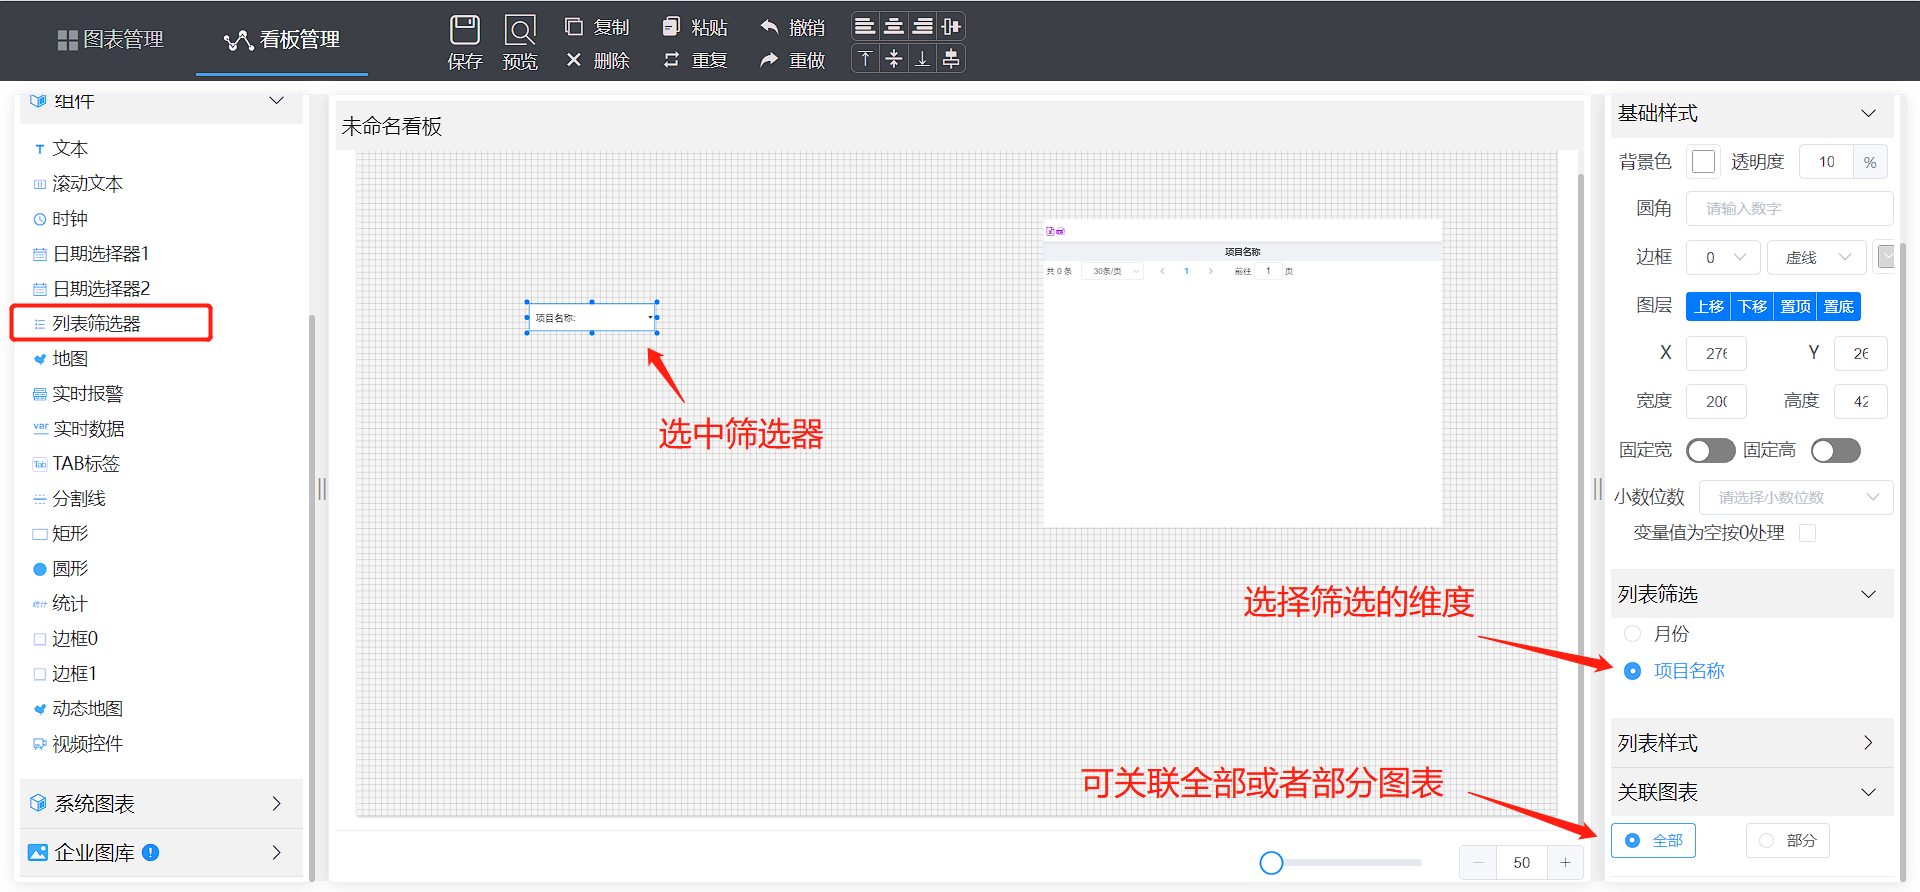1920x892 pixels.
Task: Select the 日期选择器1 component
Action: click(x=91, y=254)
